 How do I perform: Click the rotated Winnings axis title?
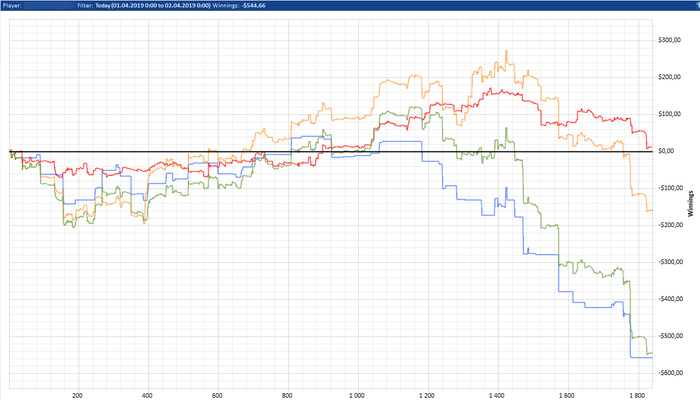691,204
